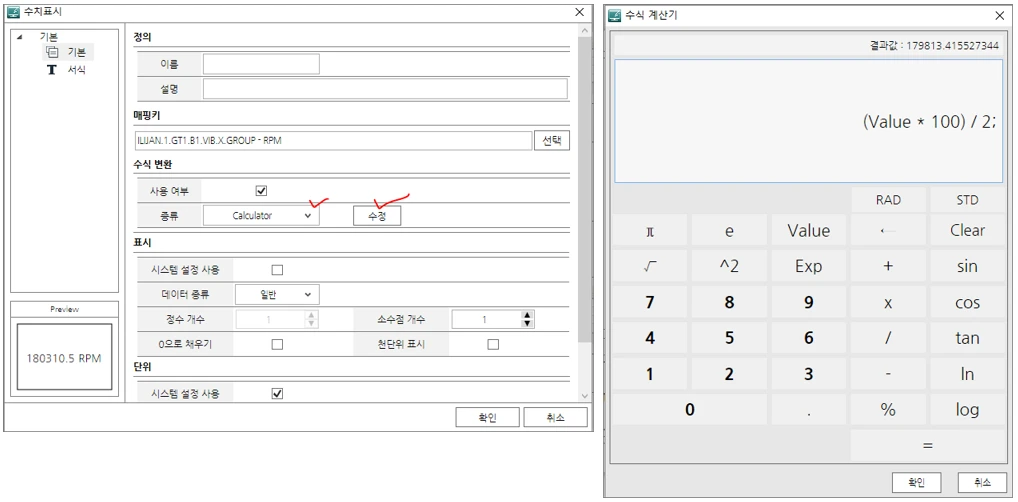Click the digit 5 key
Viewport: 1018px width, 502px height.
point(729,338)
